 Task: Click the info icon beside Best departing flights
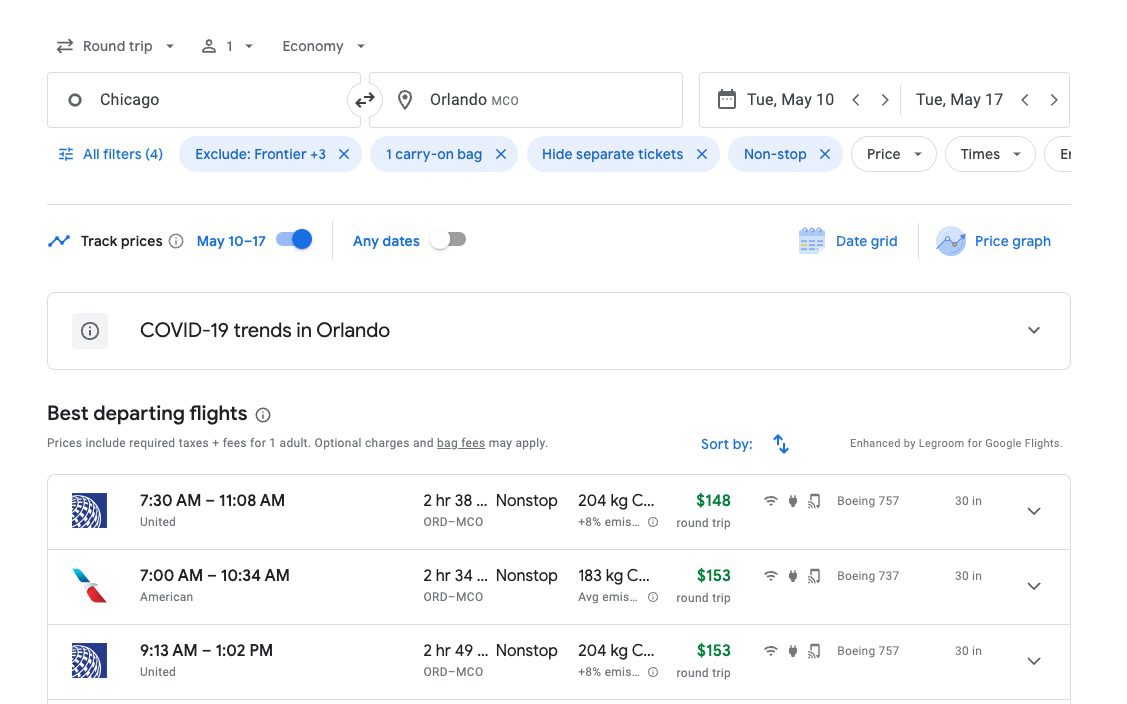pyautogui.click(x=263, y=415)
